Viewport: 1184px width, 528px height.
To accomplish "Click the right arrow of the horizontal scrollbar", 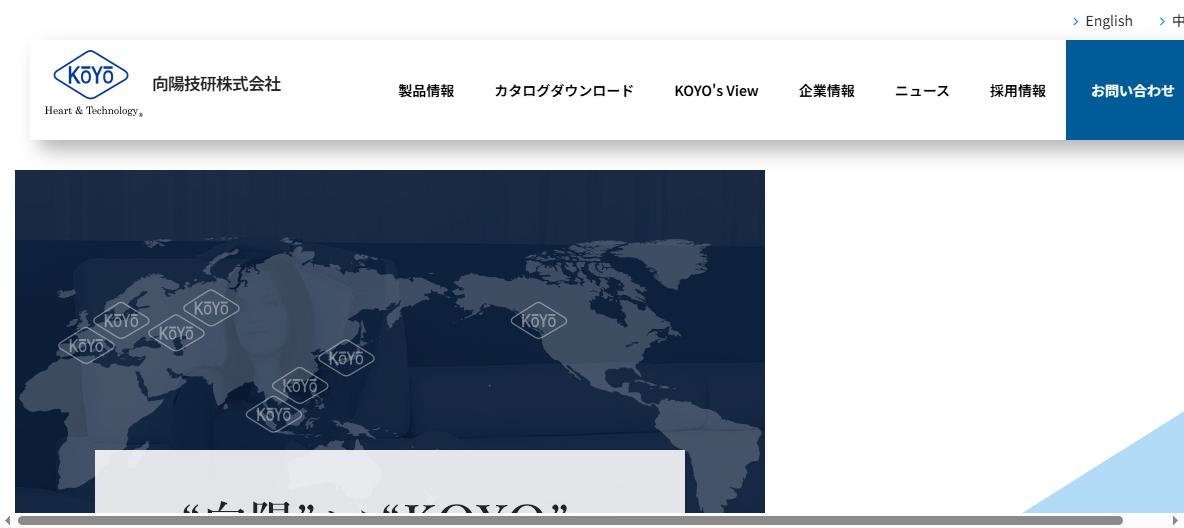I will [1175, 520].
